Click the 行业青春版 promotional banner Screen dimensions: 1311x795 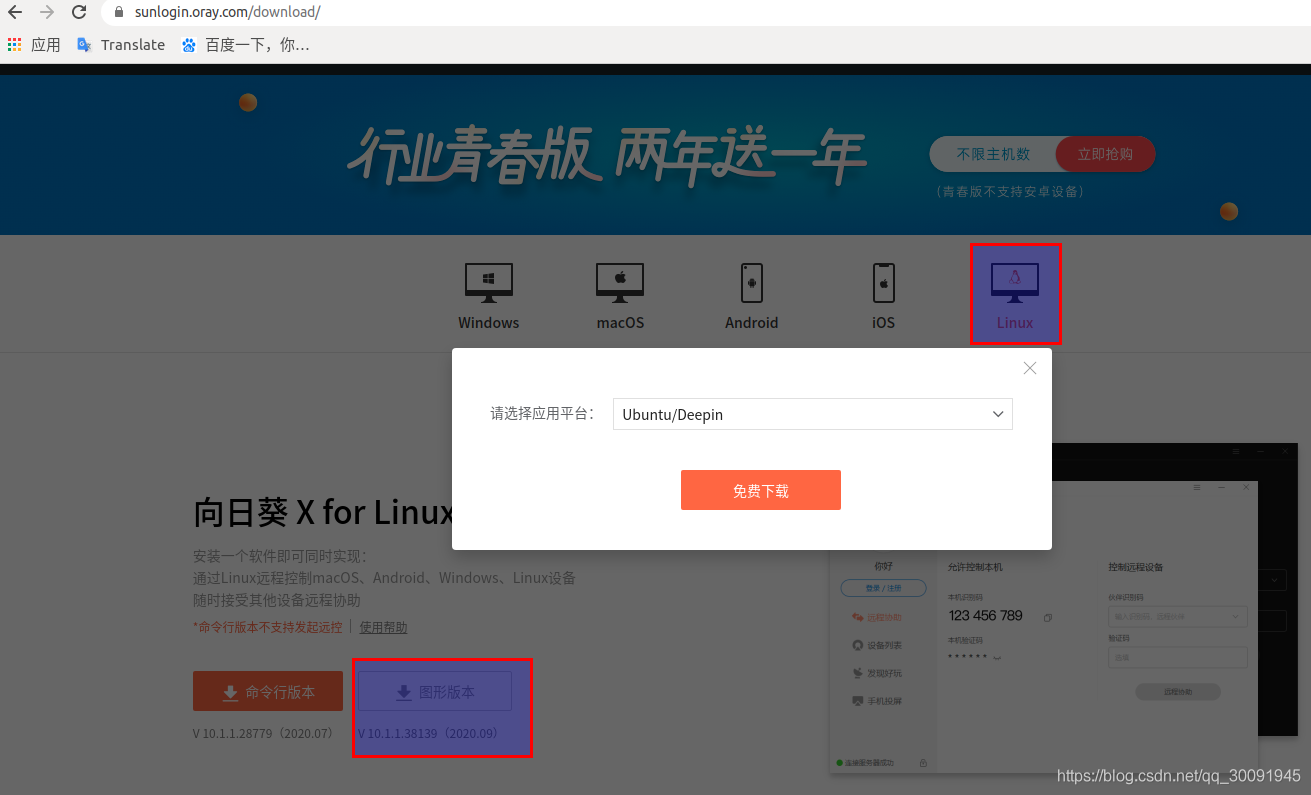606,157
